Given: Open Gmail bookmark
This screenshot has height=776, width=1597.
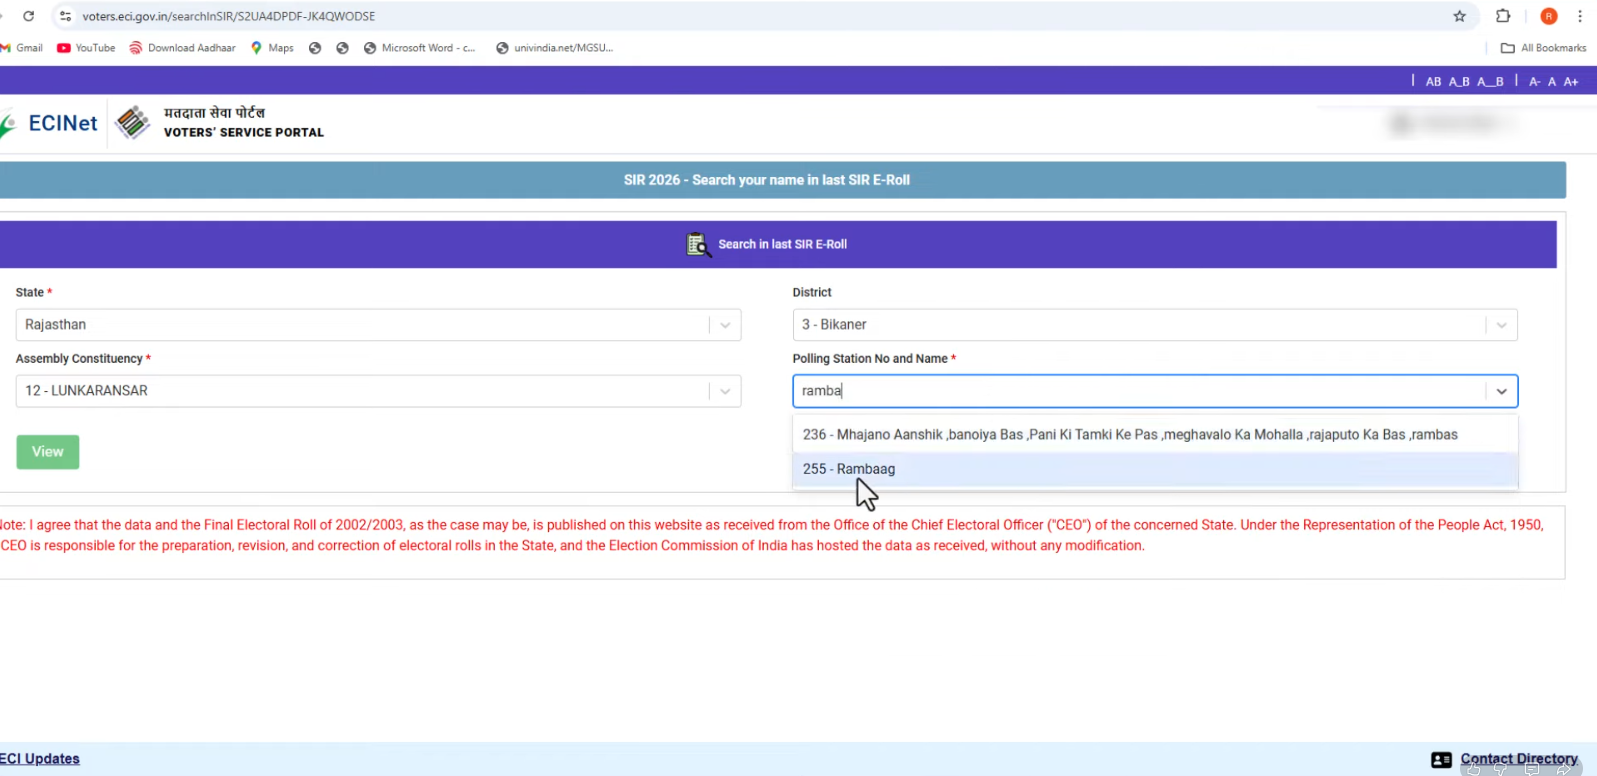Looking at the screenshot, I should coord(22,48).
